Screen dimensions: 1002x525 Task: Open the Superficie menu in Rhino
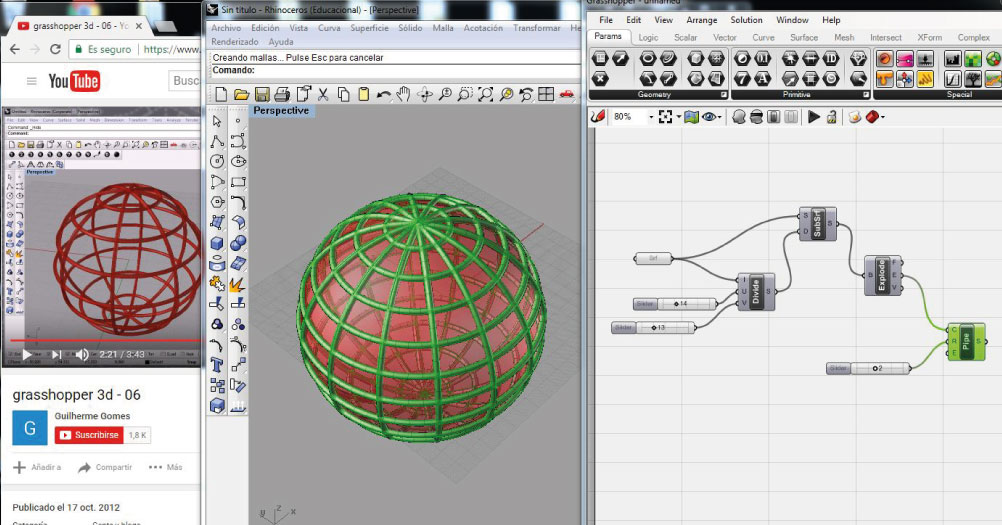[369, 28]
